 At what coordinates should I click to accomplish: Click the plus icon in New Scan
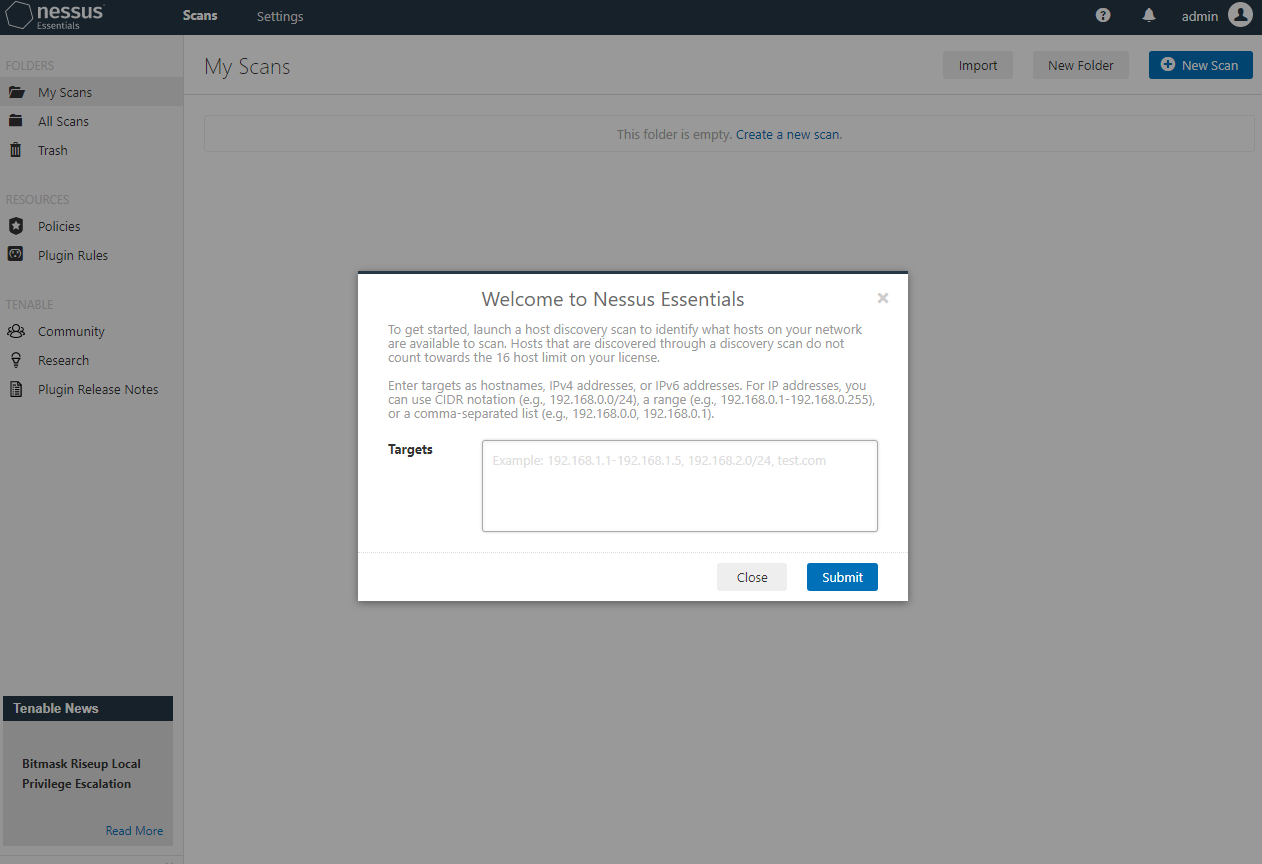[x=1167, y=65]
